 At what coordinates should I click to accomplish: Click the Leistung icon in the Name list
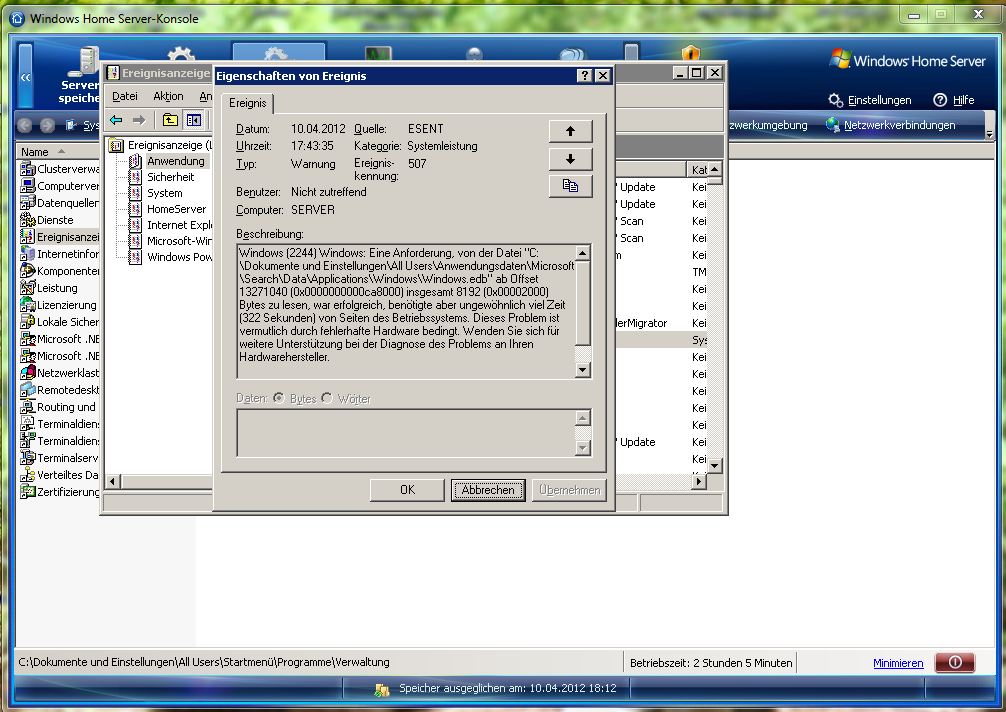point(28,288)
